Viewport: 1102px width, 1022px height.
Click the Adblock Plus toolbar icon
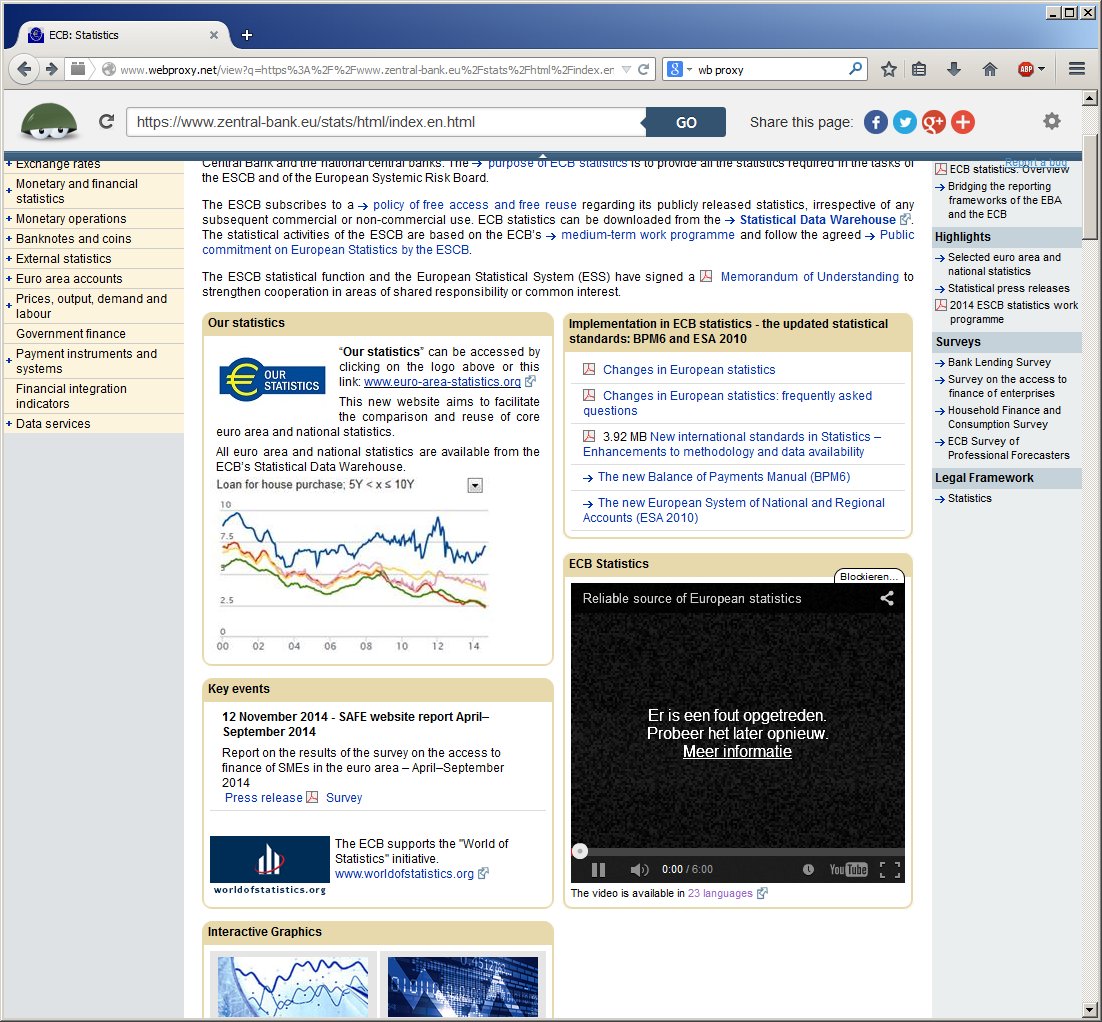[1026, 69]
